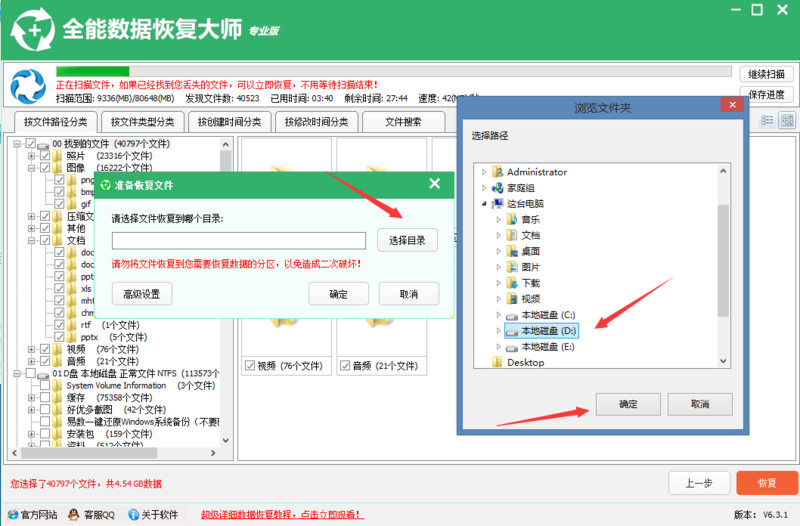Select Desktop folder in browse dialog

[x=518, y=362]
